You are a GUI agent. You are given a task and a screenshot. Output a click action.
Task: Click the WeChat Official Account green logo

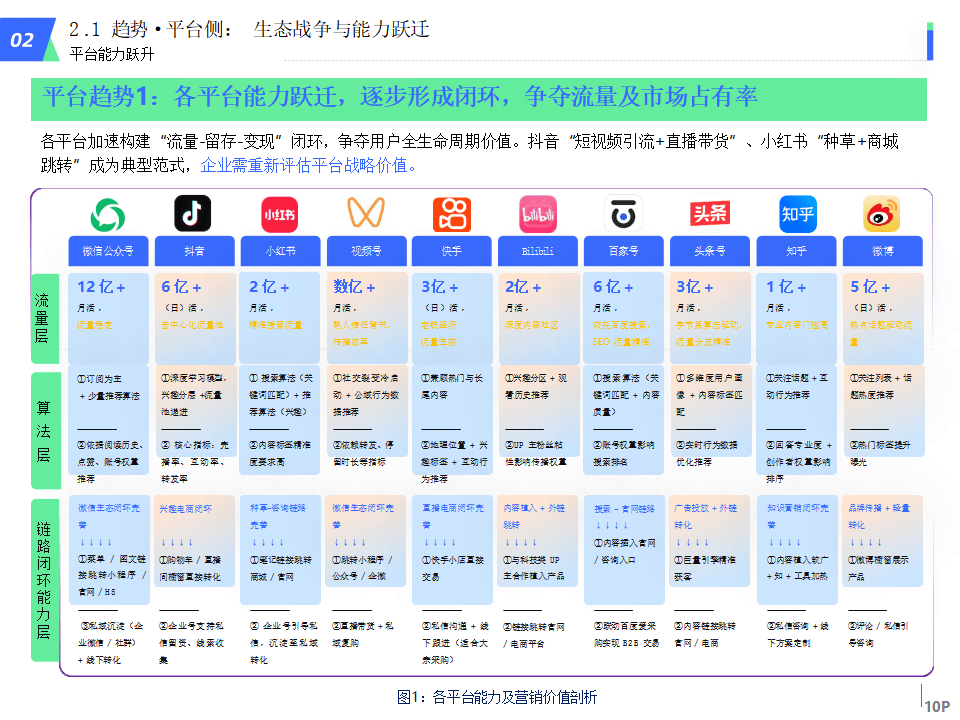pyautogui.click(x=108, y=214)
